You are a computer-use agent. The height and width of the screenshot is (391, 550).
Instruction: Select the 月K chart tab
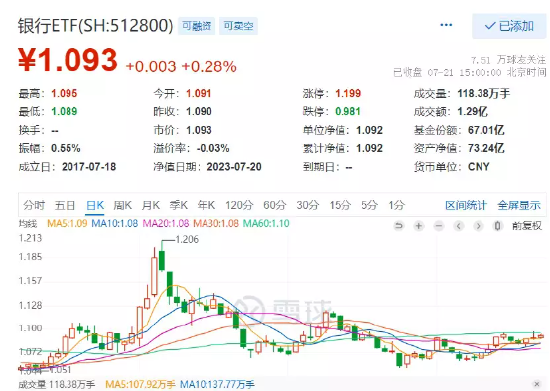coord(150,205)
